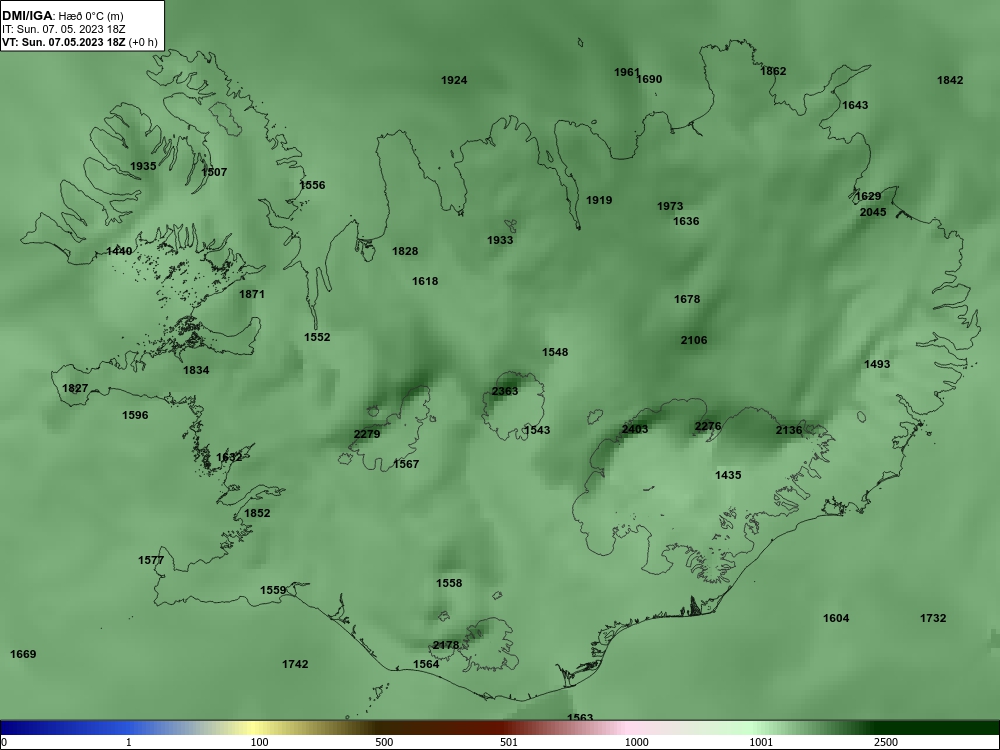Click the value 2106
This screenshot has height=750, width=1000.
tap(694, 341)
